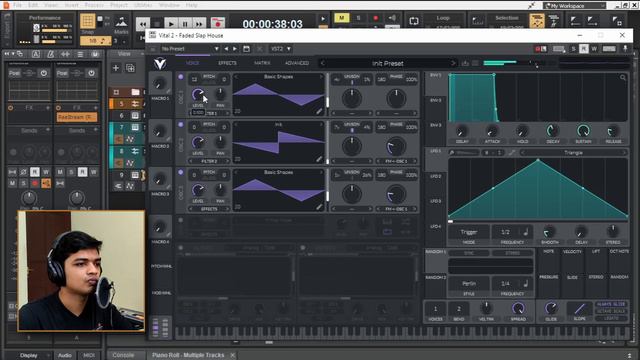Toggle OSC 1 power button
The width and height of the screenshot is (640, 360).
point(180,77)
